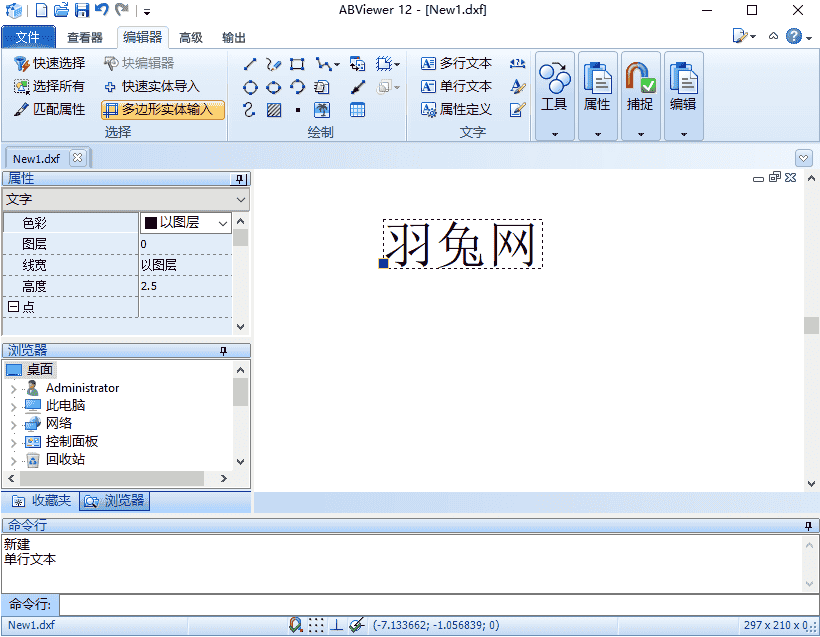
Task: Pick the Hatch fill tool
Action: 273,108
